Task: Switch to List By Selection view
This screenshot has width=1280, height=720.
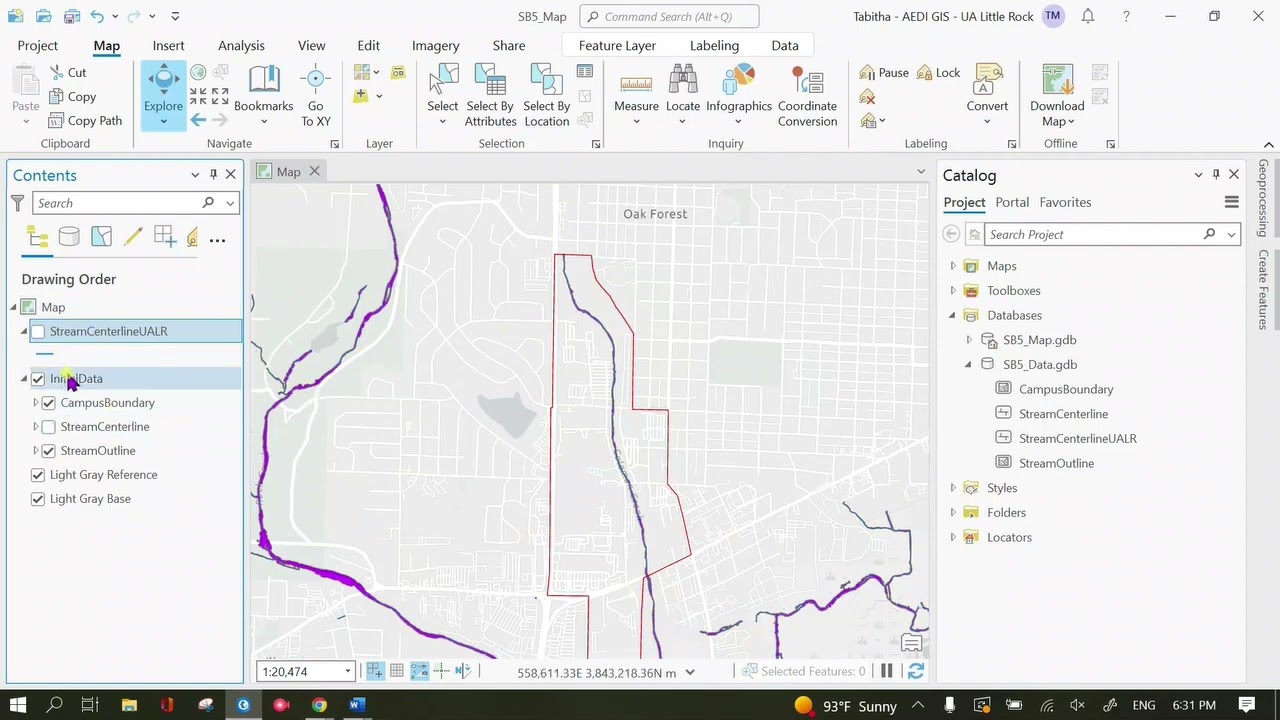Action: [x=101, y=237]
